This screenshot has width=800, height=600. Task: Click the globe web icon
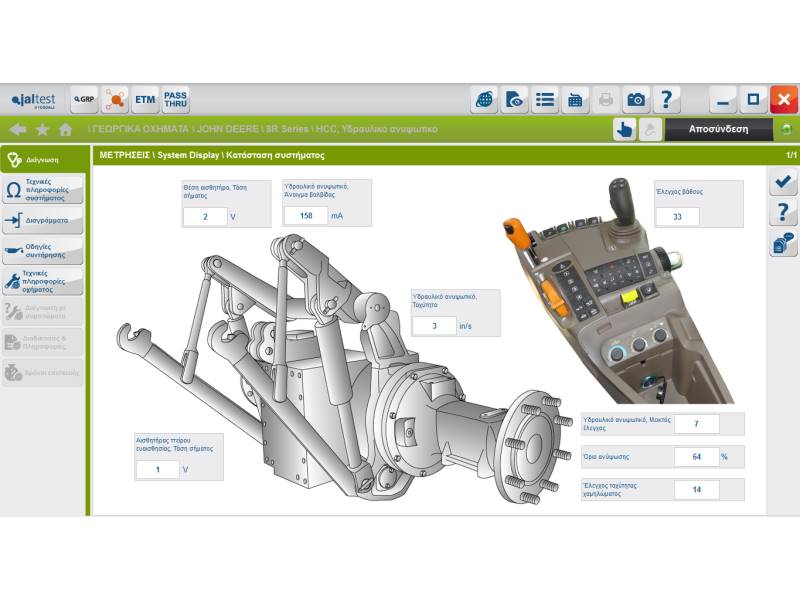pyautogui.click(x=485, y=100)
